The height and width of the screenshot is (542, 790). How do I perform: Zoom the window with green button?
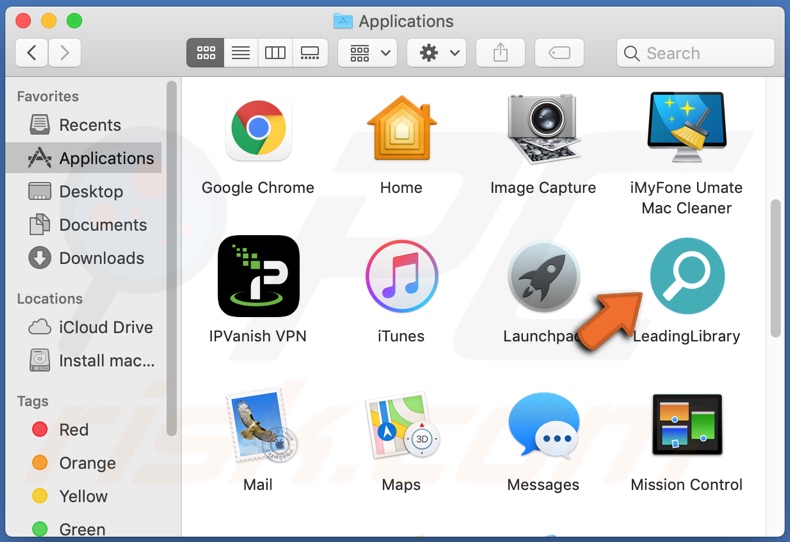[75, 21]
